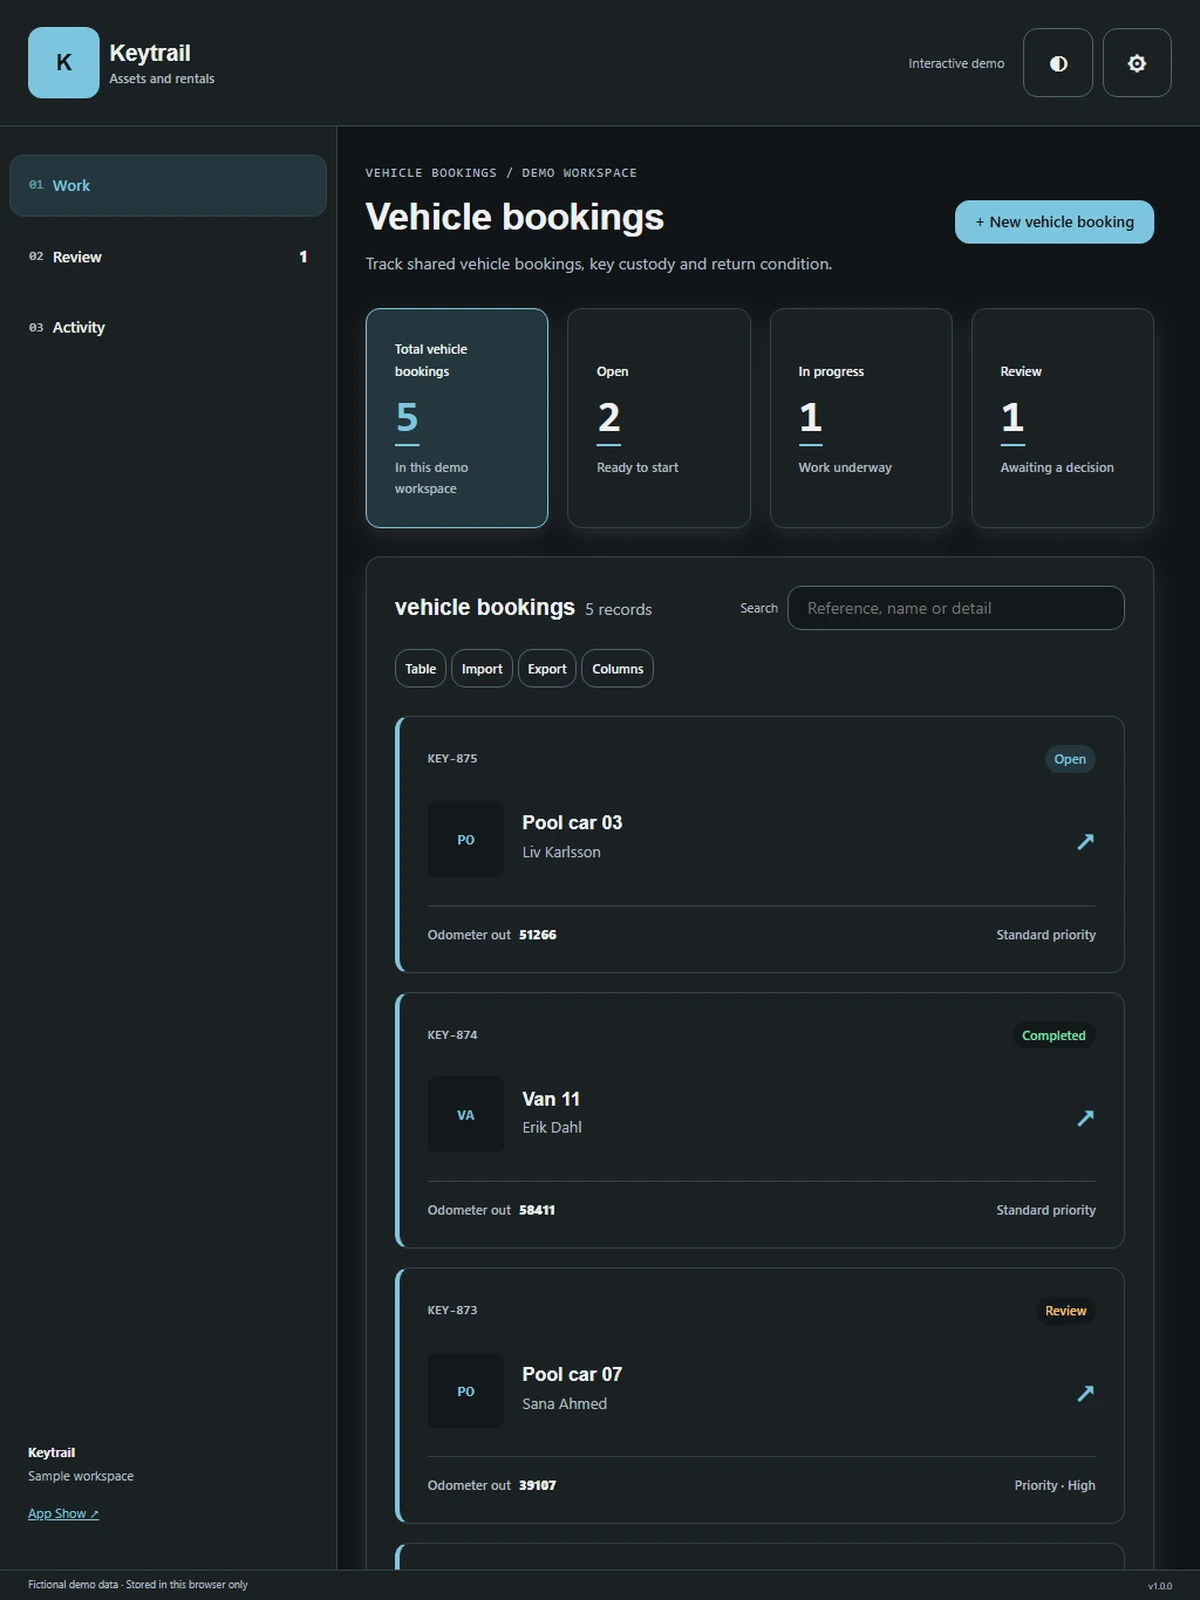Click the Interactive demo label
Image resolution: width=1200 pixels, height=1600 pixels.
pyautogui.click(x=956, y=63)
